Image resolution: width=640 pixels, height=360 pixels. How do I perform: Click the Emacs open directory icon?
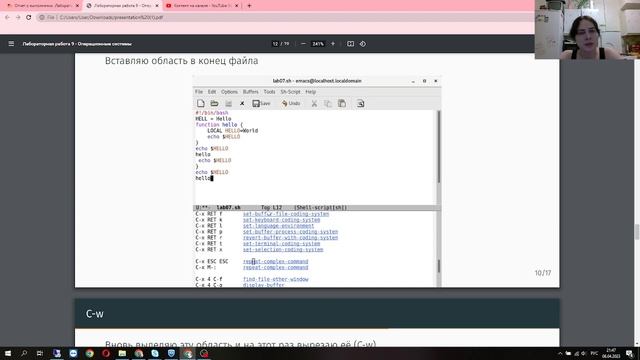(x=229, y=103)
